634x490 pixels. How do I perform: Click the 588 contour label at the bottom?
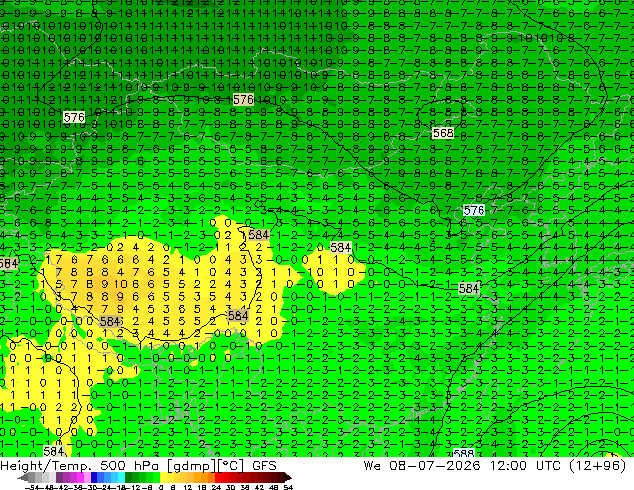pos(463,453)
